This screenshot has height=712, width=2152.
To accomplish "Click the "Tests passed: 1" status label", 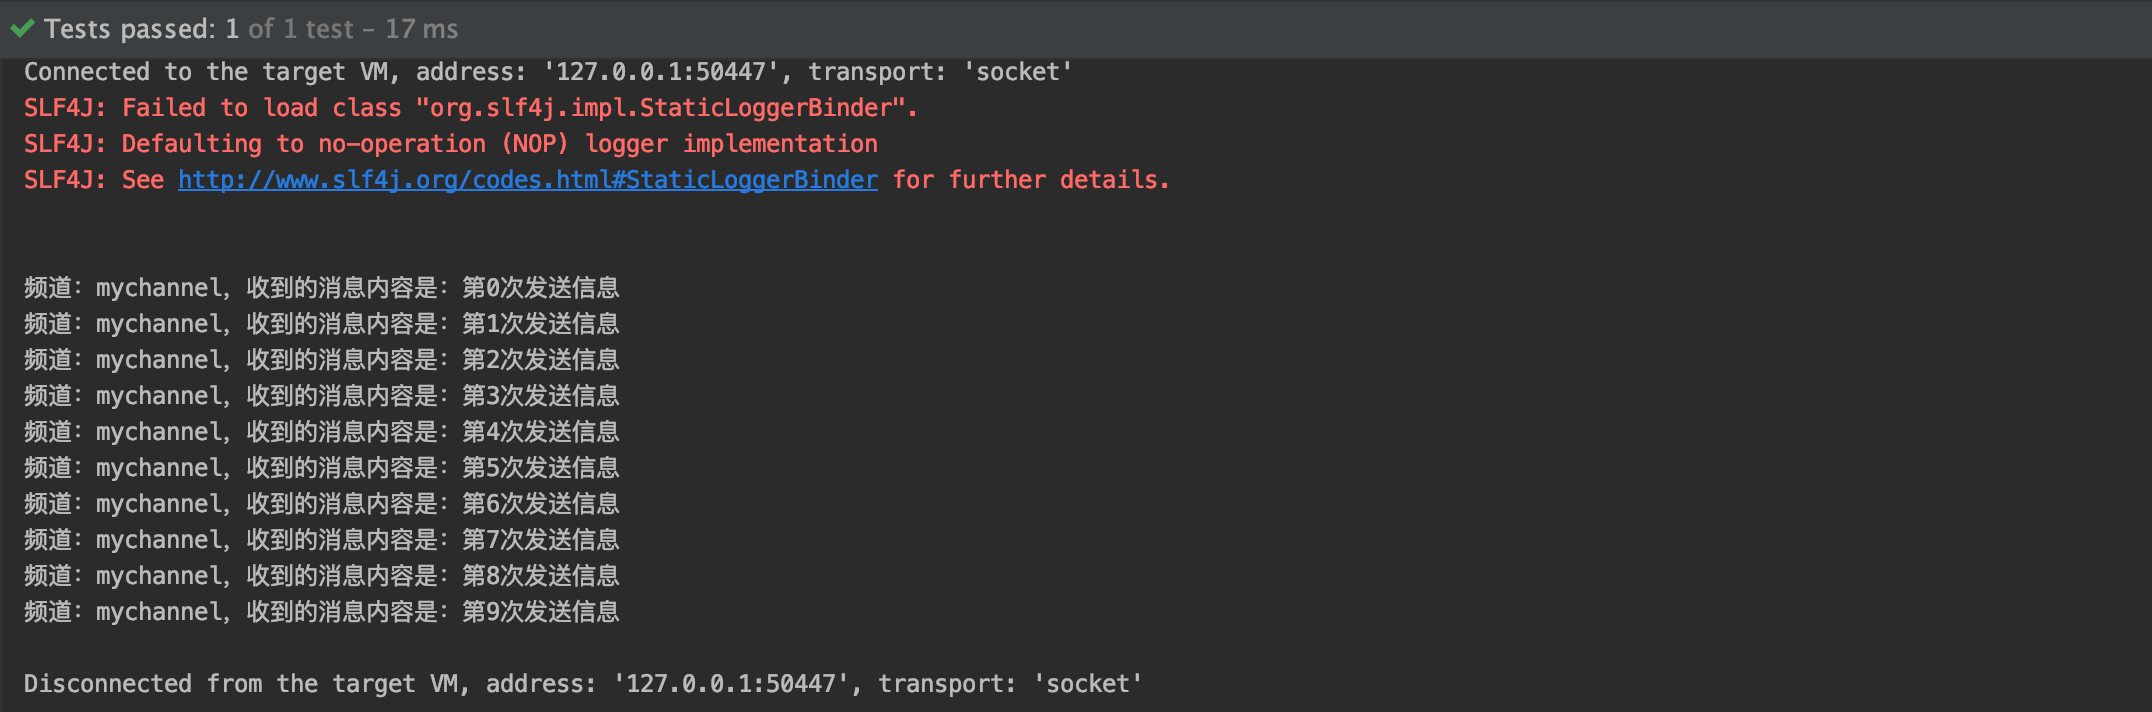I will pos(141,29).
